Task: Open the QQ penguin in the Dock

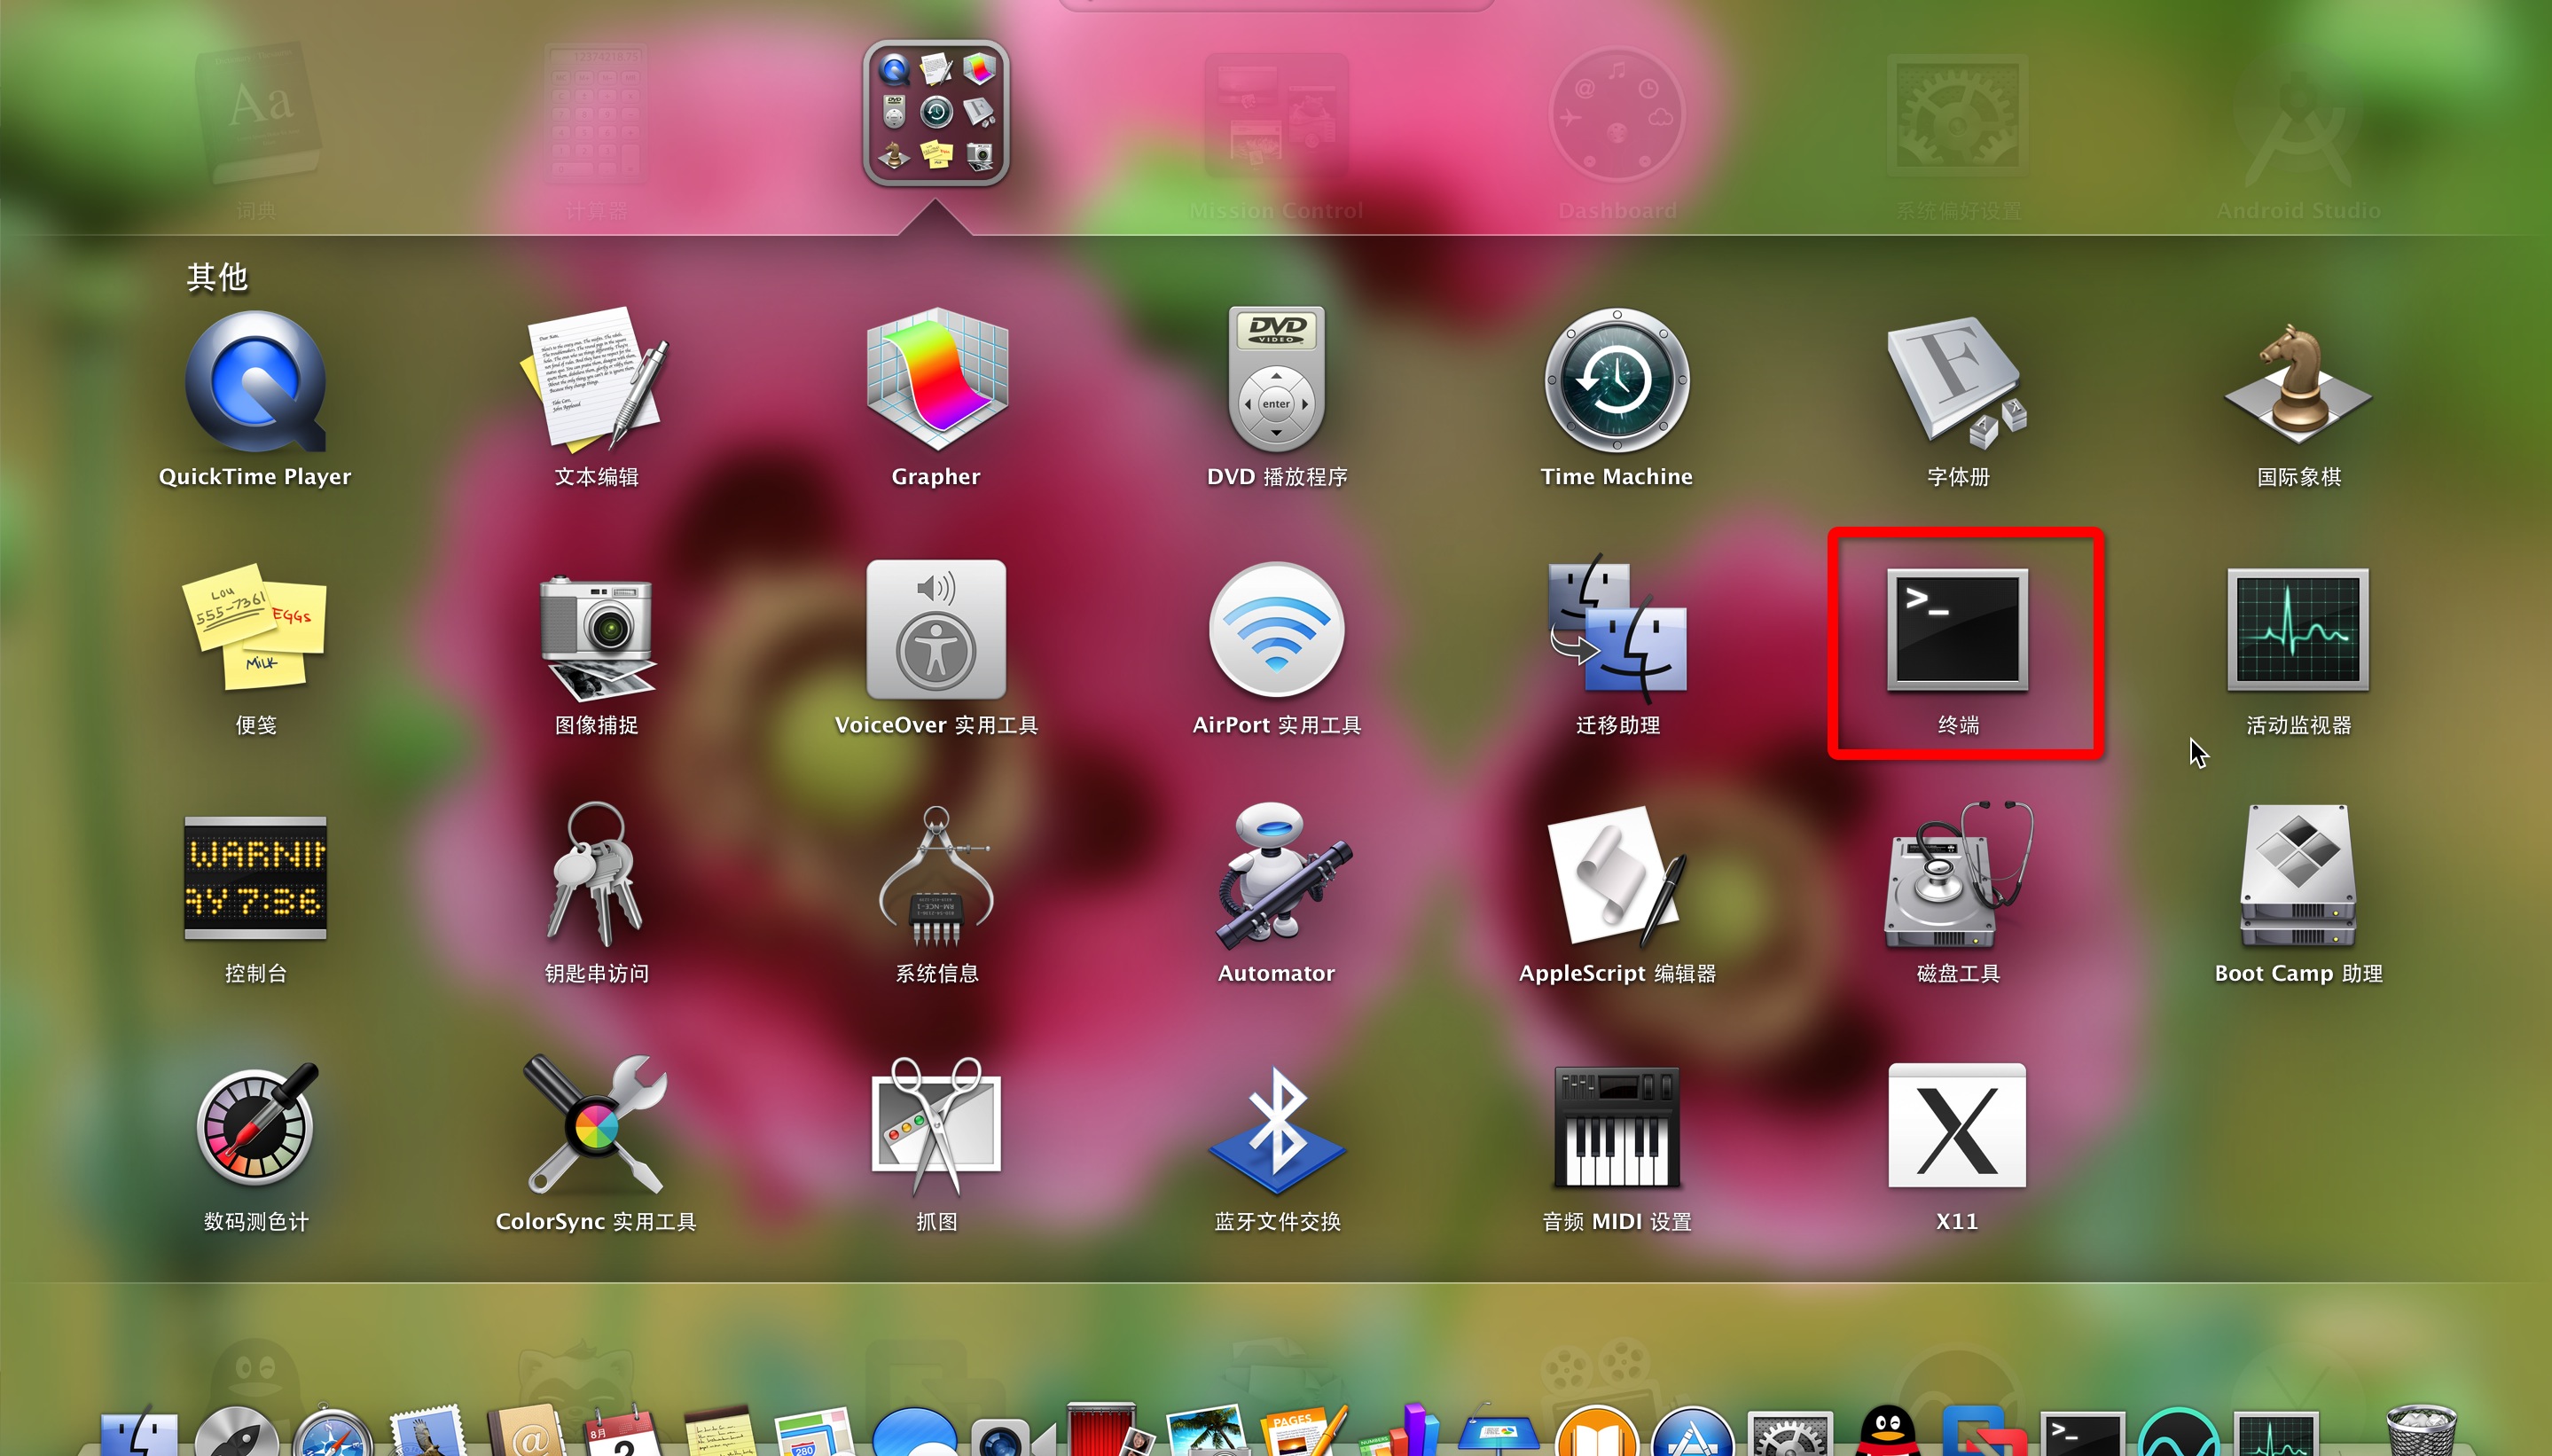Action: pyautogui.click(x=1887, y=1430)
